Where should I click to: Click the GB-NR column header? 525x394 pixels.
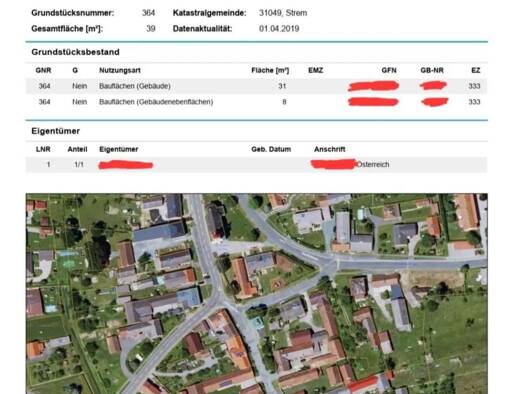click(432, 70)
